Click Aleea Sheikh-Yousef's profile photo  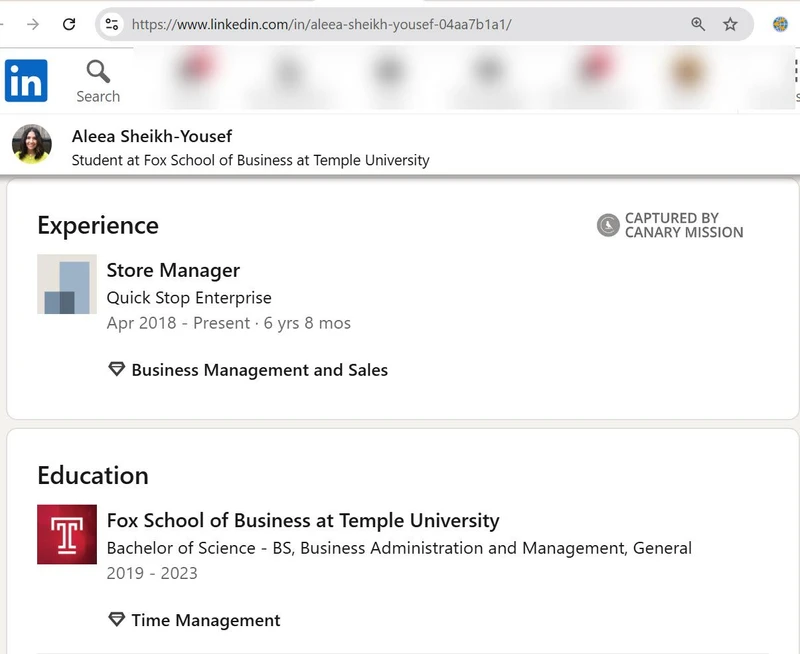coord(32,144)
